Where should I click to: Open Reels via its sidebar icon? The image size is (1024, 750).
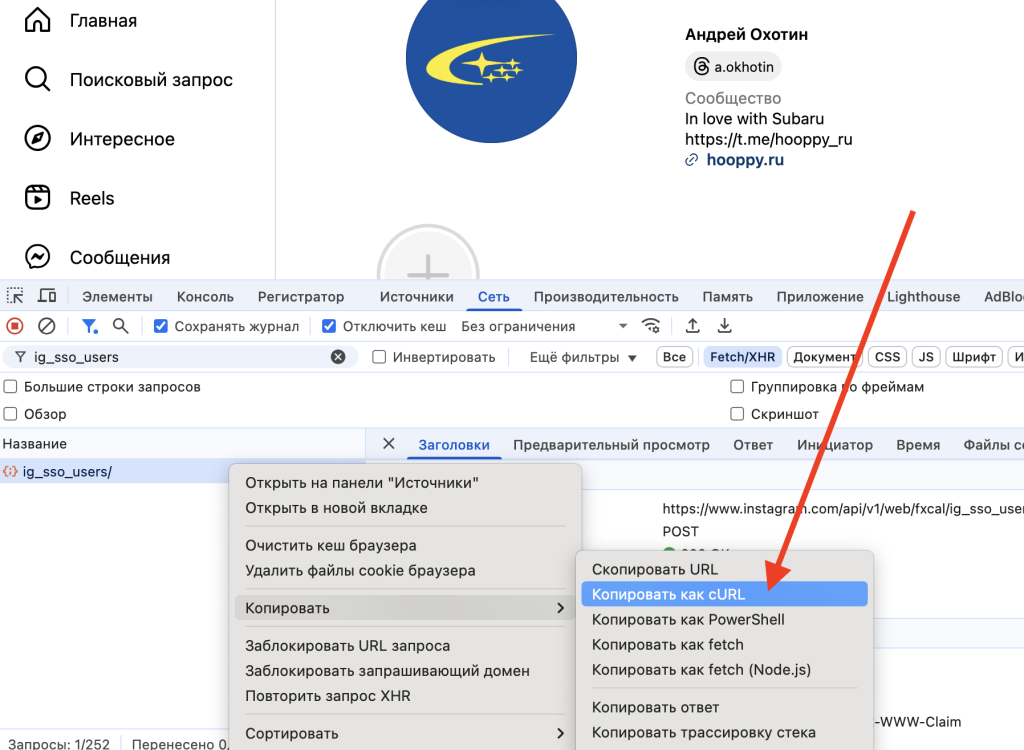[x=37, y=198]
